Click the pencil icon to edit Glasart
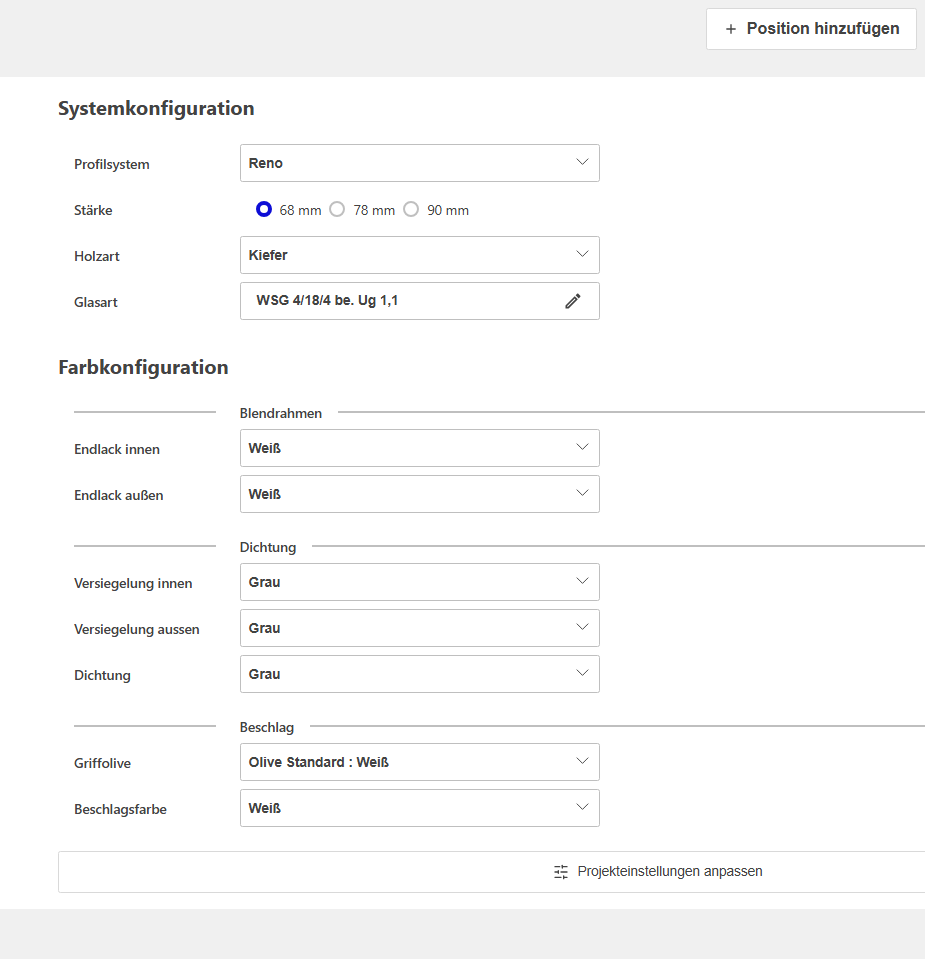 point(572,301)
